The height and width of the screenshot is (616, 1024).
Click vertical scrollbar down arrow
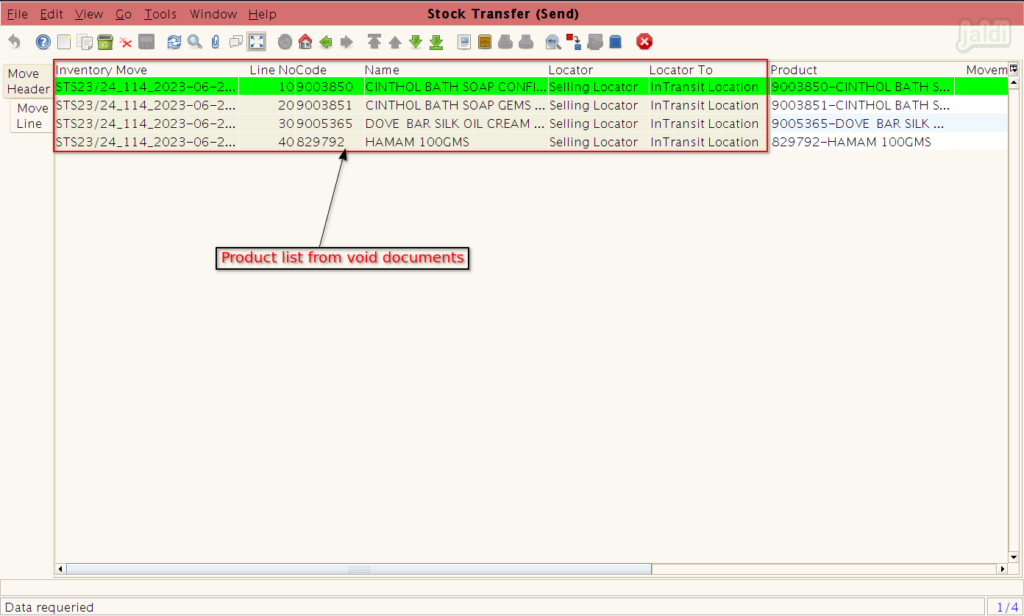(1014, 557)
